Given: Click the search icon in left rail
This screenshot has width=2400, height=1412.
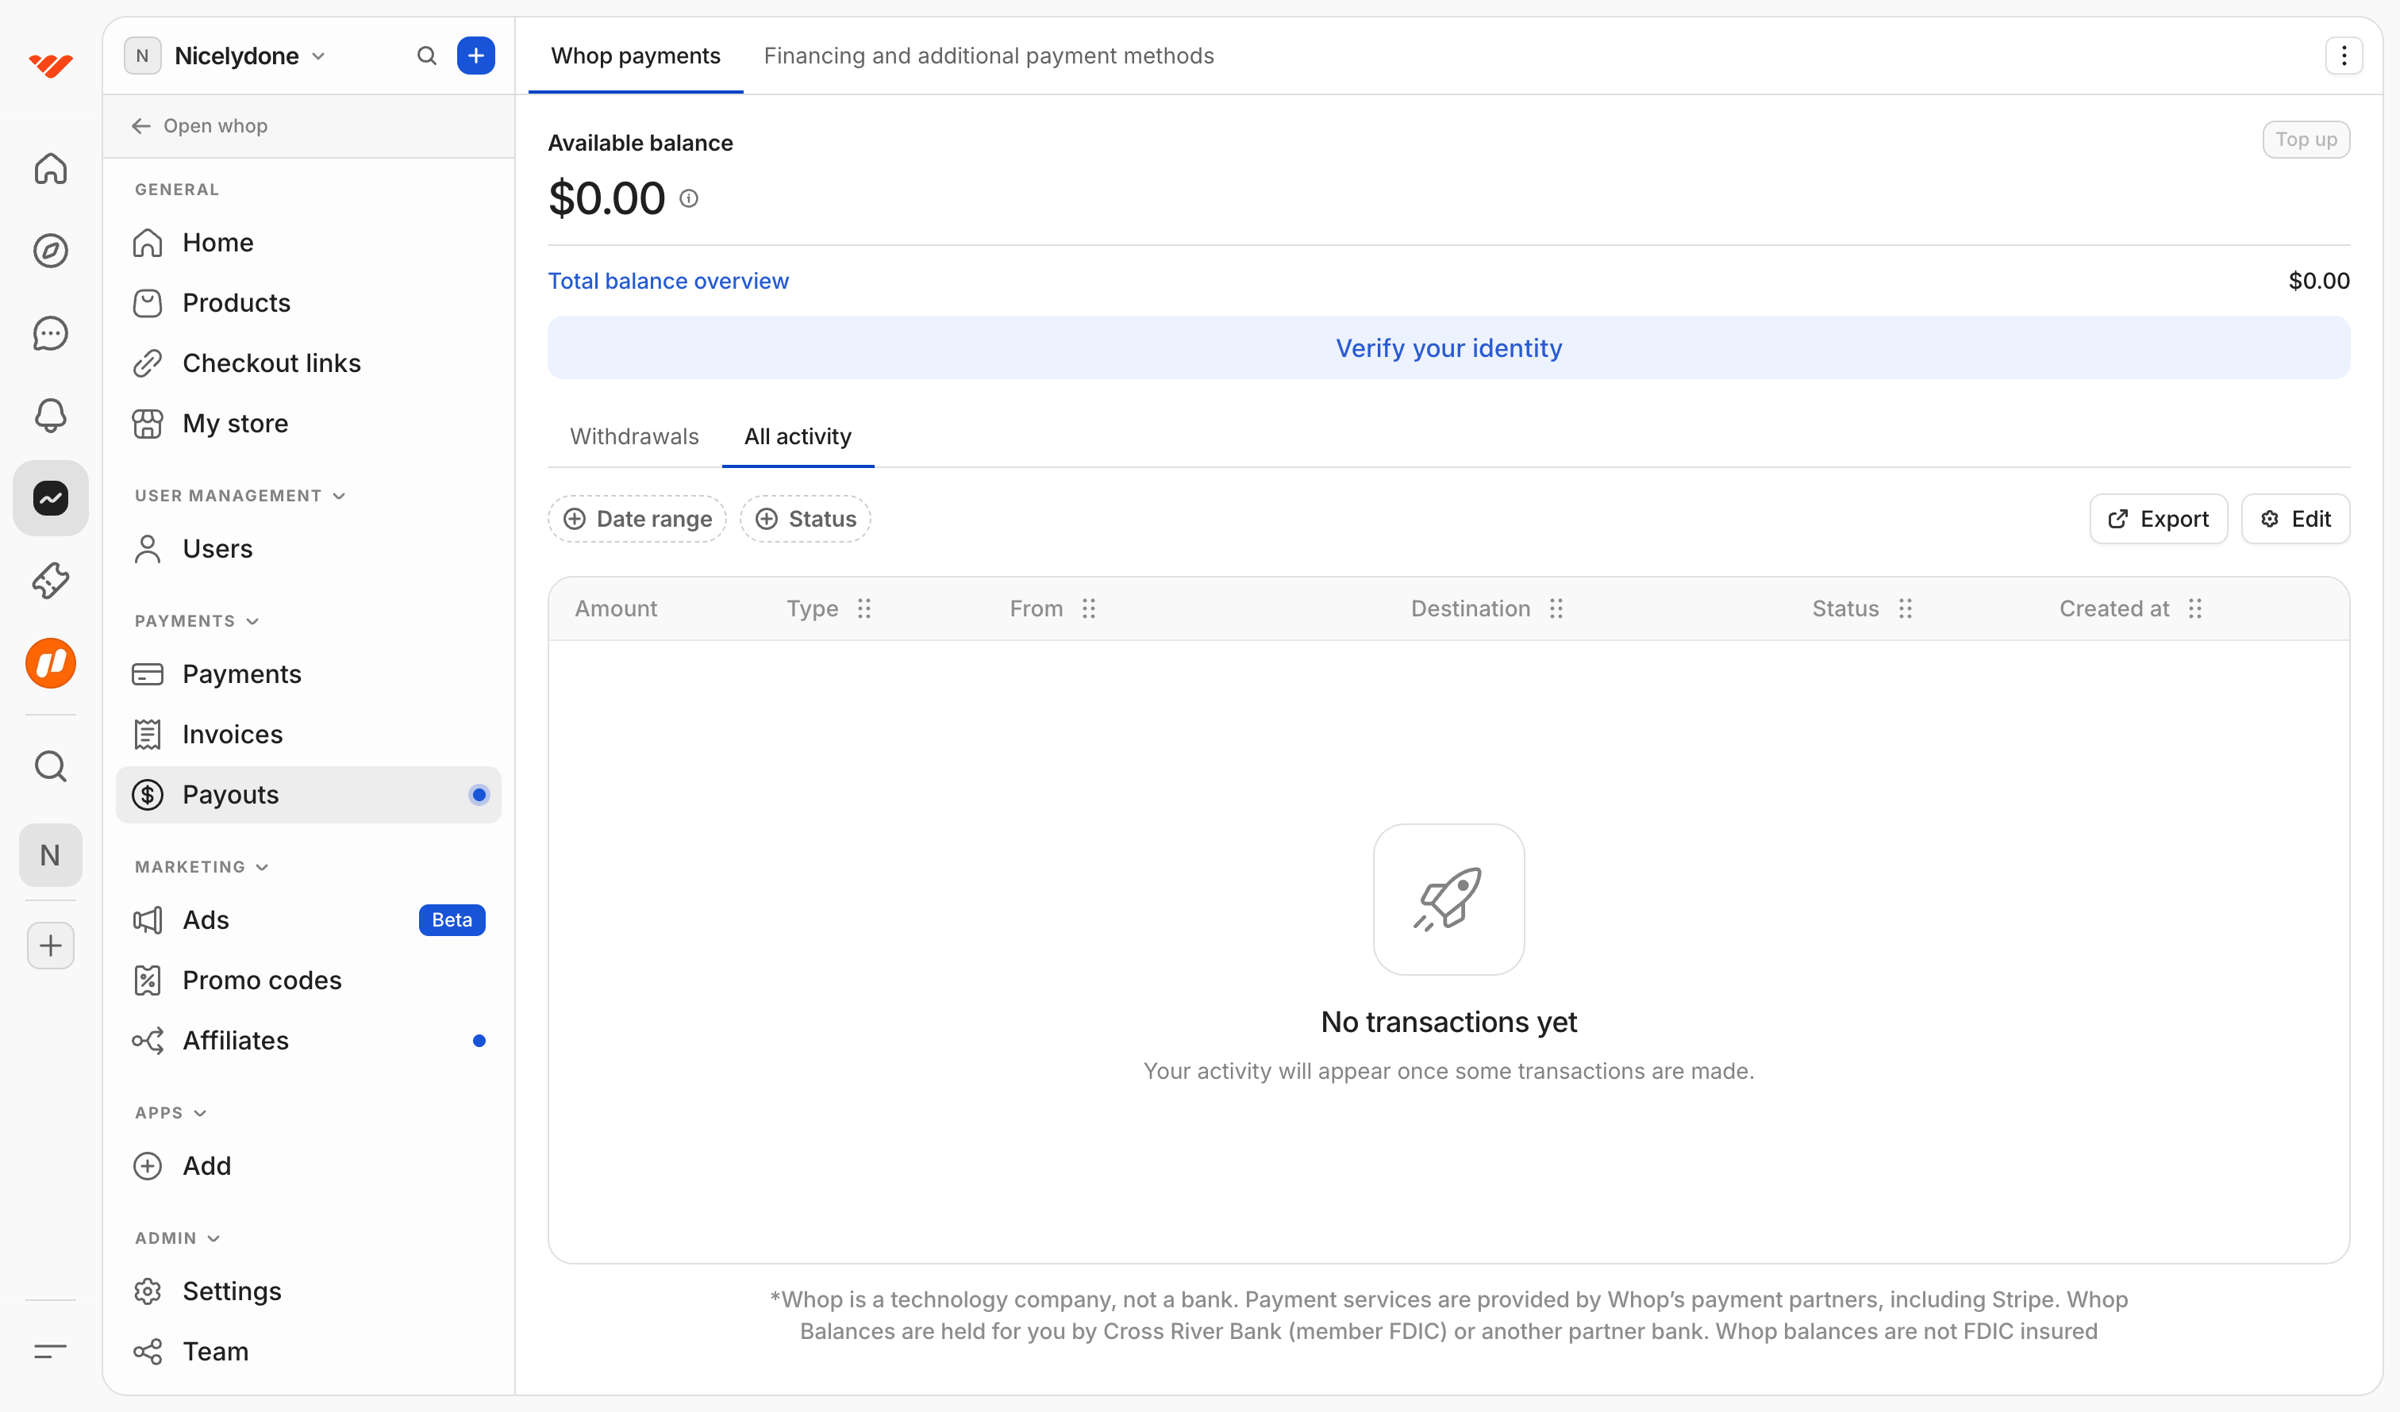Looking at the screenshot, I should 50,767.
